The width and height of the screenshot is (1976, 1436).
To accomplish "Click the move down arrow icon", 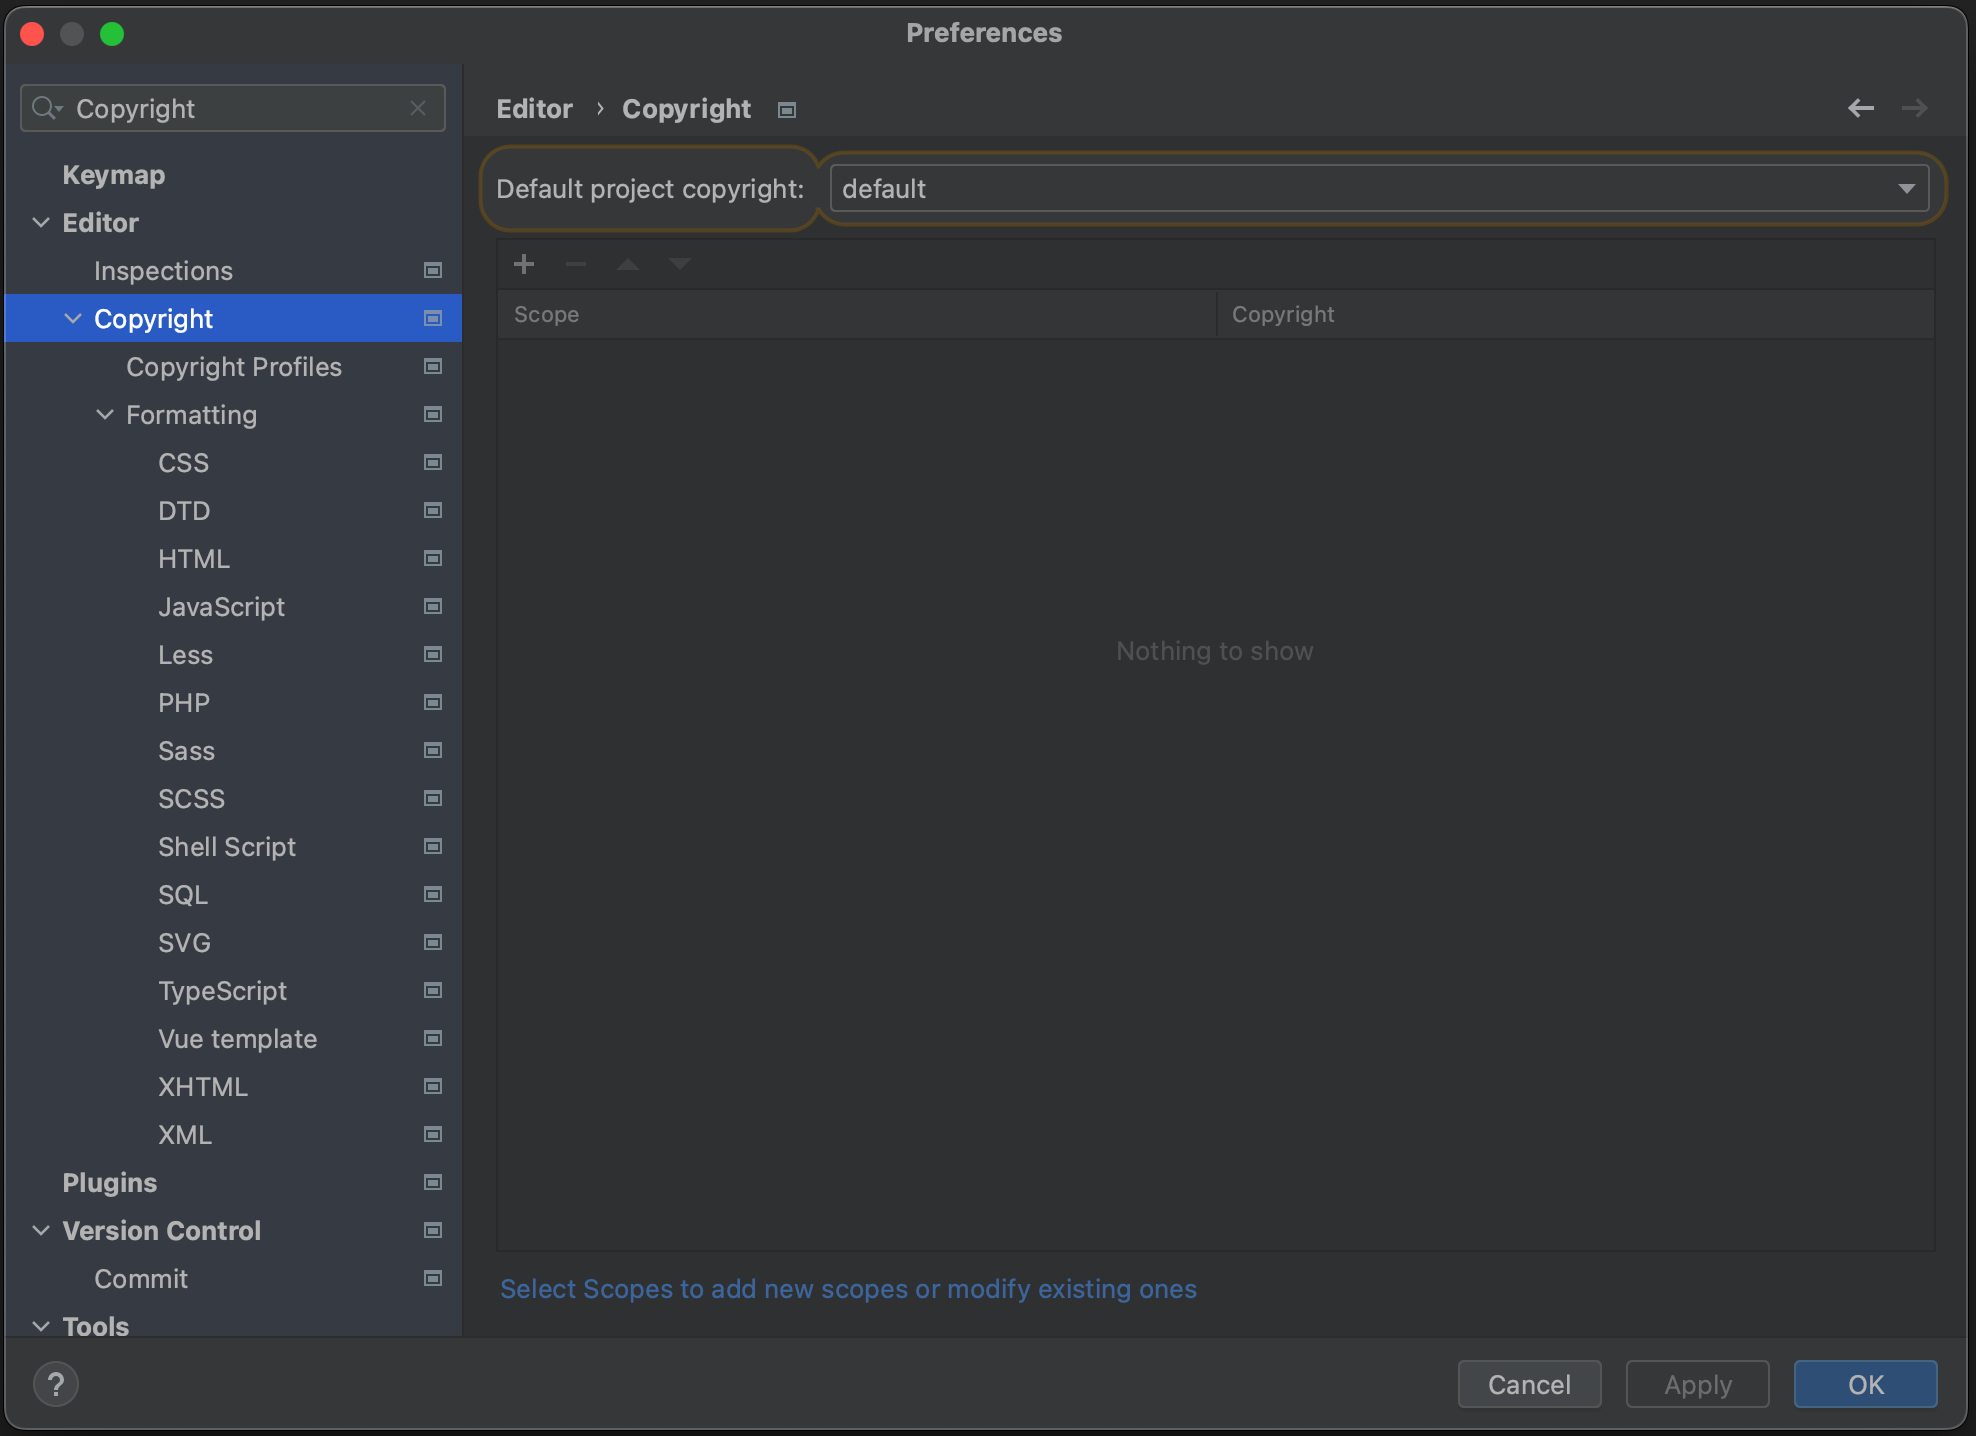I will click(x=680, y=264).
